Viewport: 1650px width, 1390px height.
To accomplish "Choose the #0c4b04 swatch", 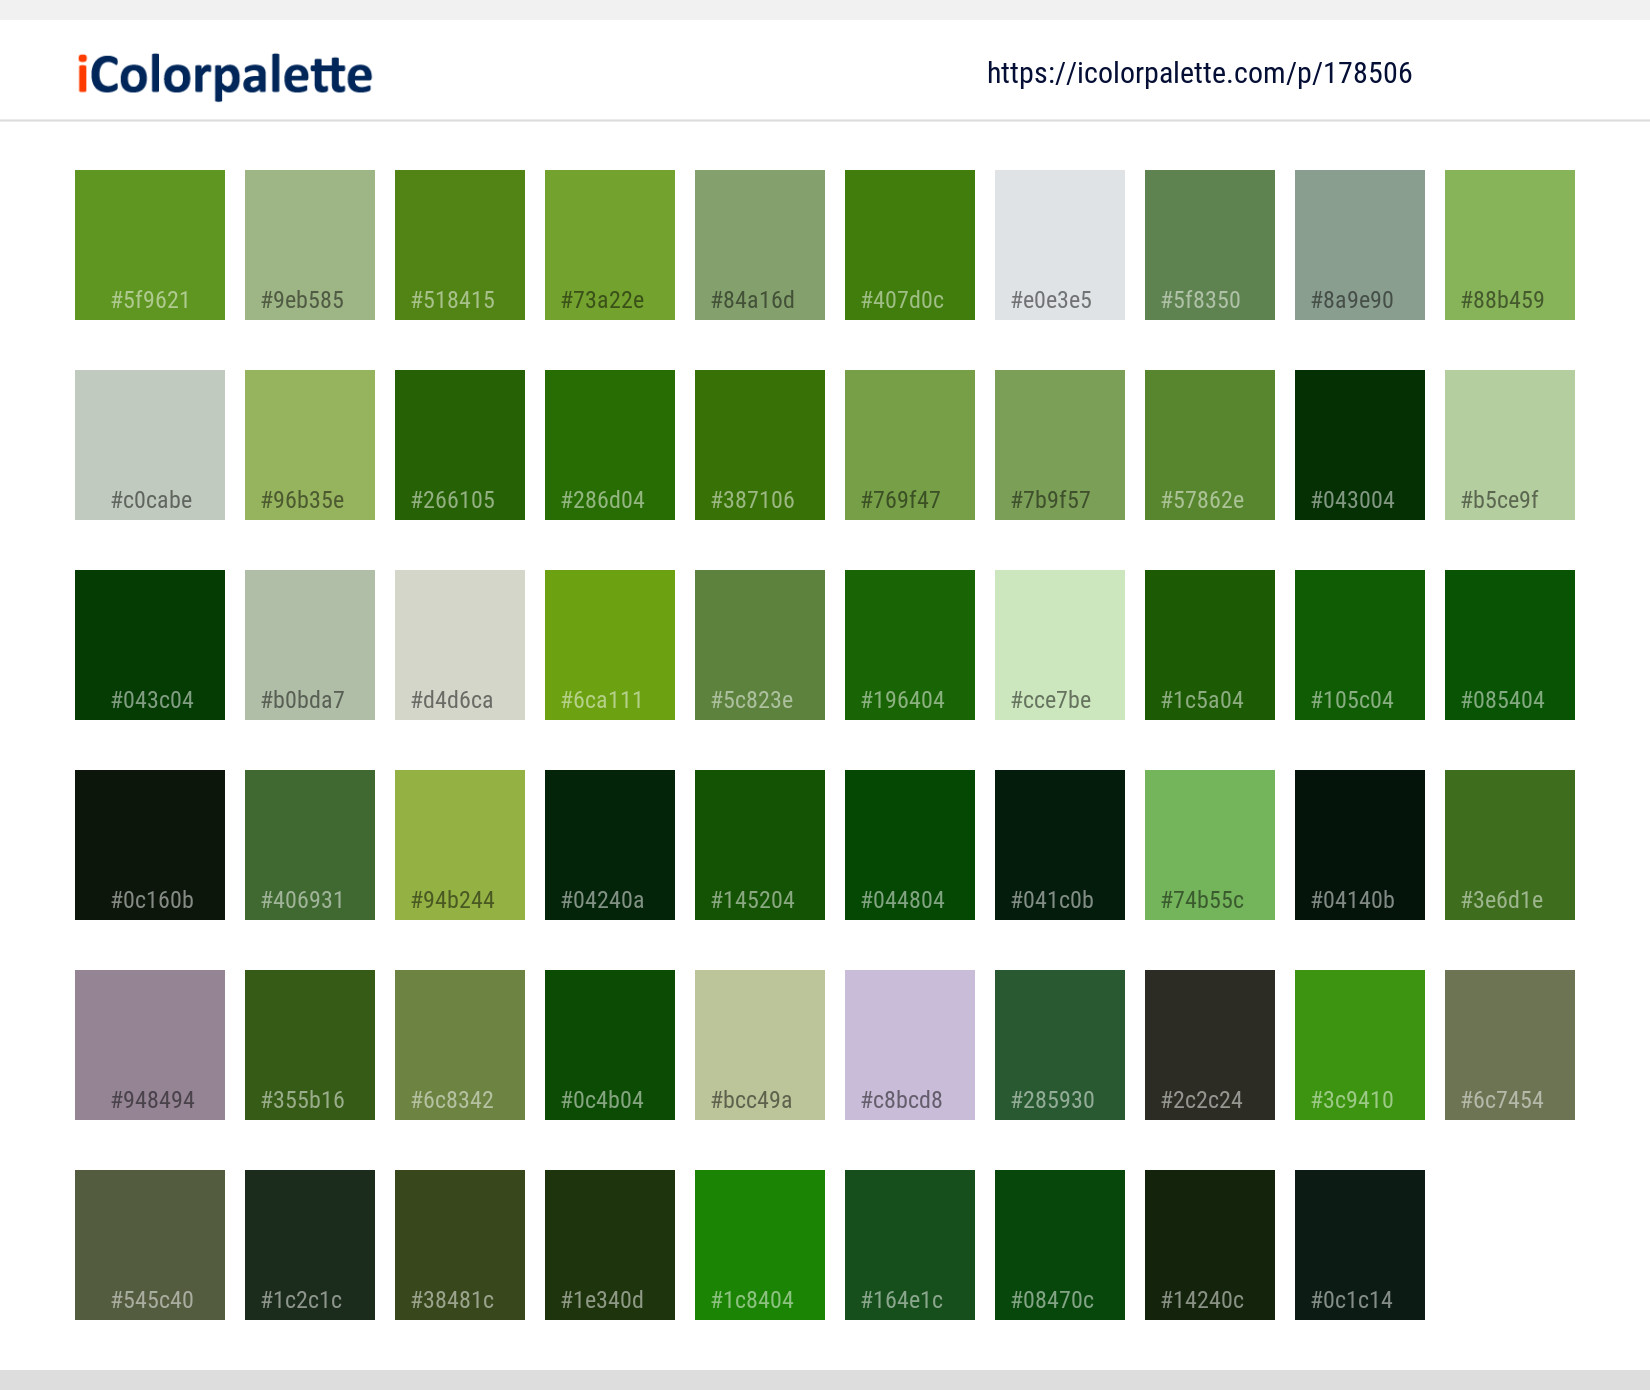I will click(x=610, y=1045).
